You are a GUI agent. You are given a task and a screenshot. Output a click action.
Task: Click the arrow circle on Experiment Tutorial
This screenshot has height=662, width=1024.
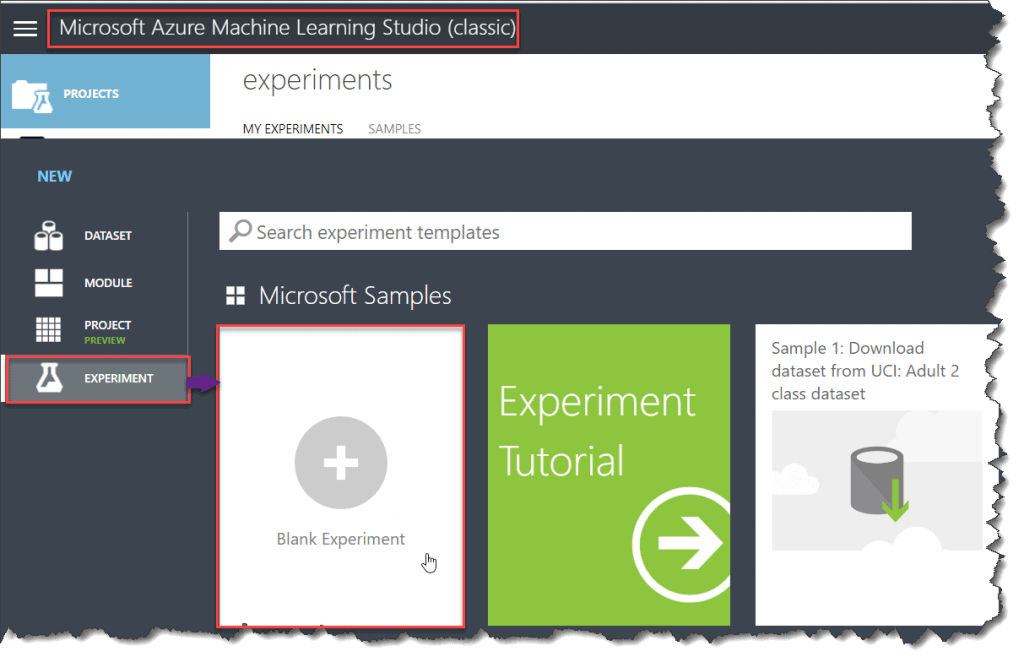click(682, 543)
